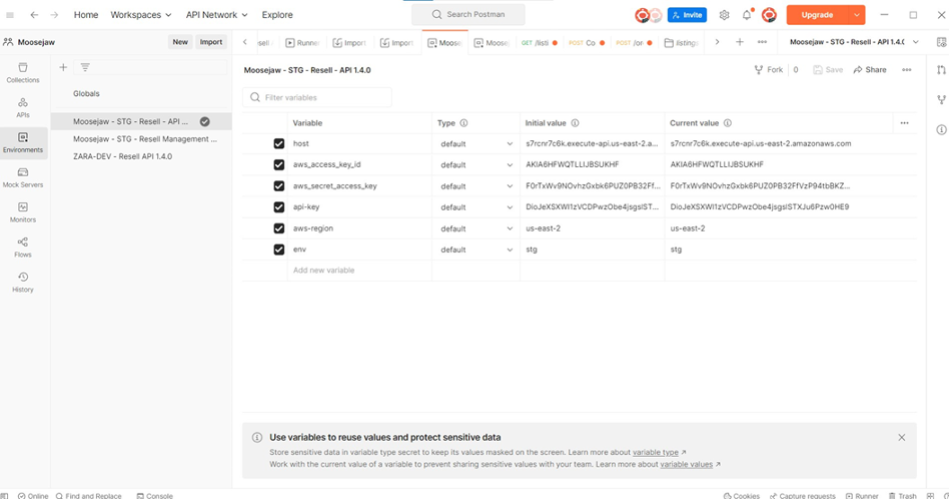Image resolution: width=952 pixels, height=502 pixels.
Task: Open the History sidebar panel
Action: pos(23,282)
